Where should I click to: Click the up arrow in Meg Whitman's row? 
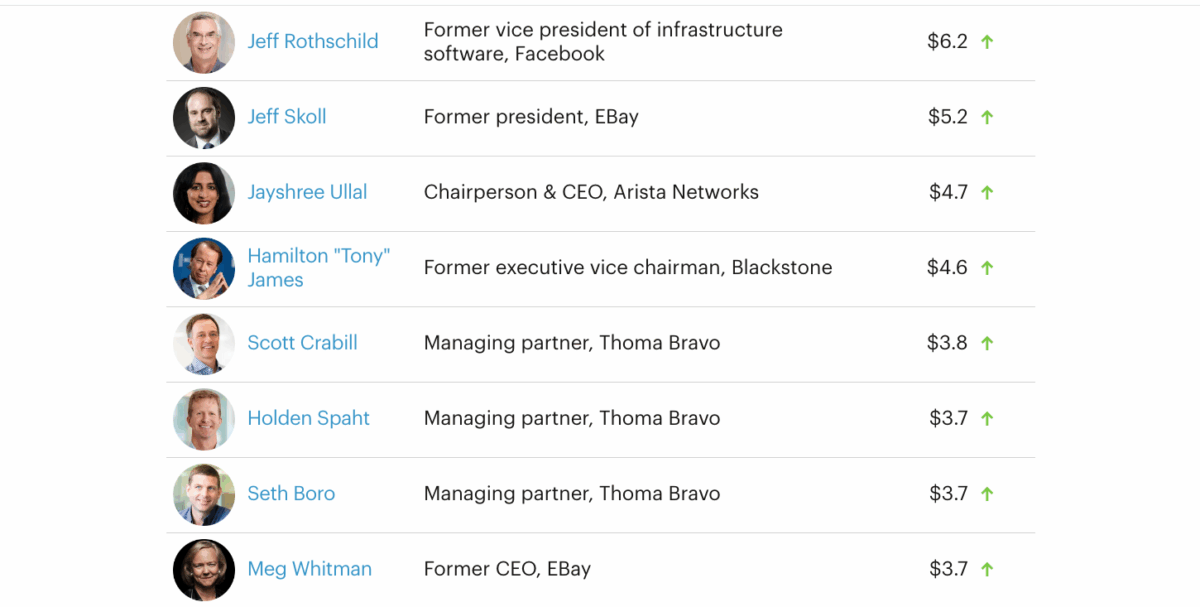(987, 570)
